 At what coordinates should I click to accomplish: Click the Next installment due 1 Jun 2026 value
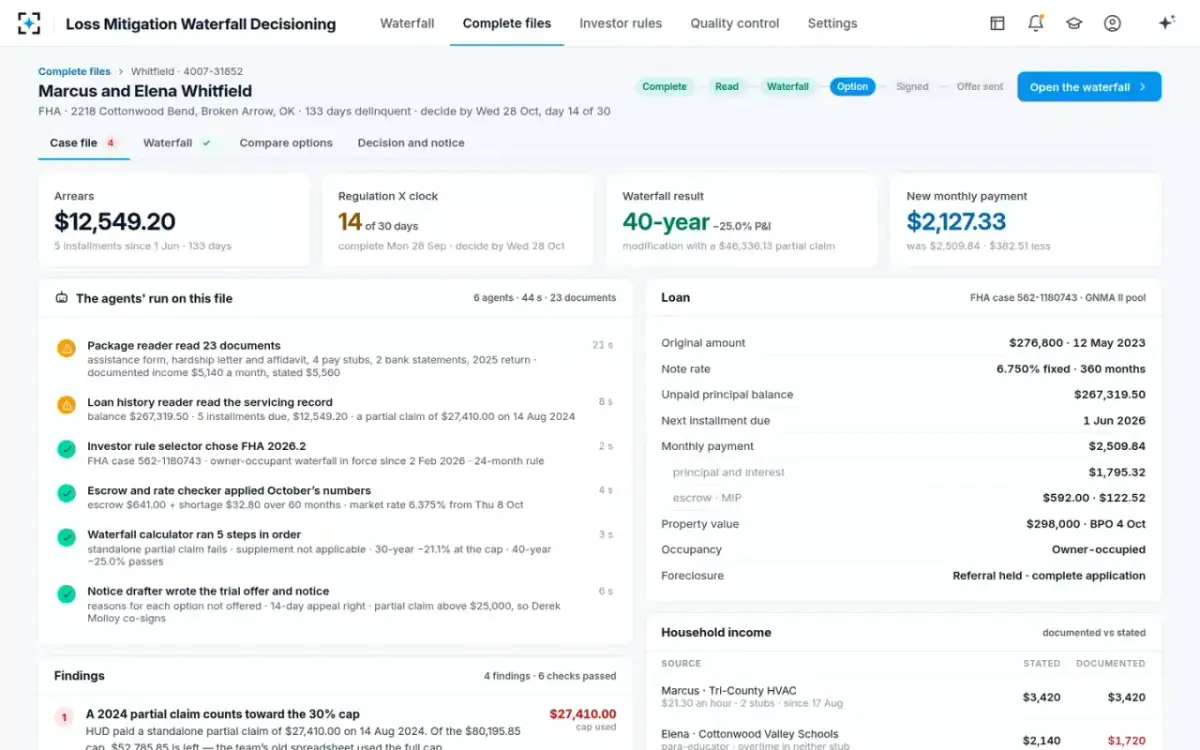point(1114,421)
